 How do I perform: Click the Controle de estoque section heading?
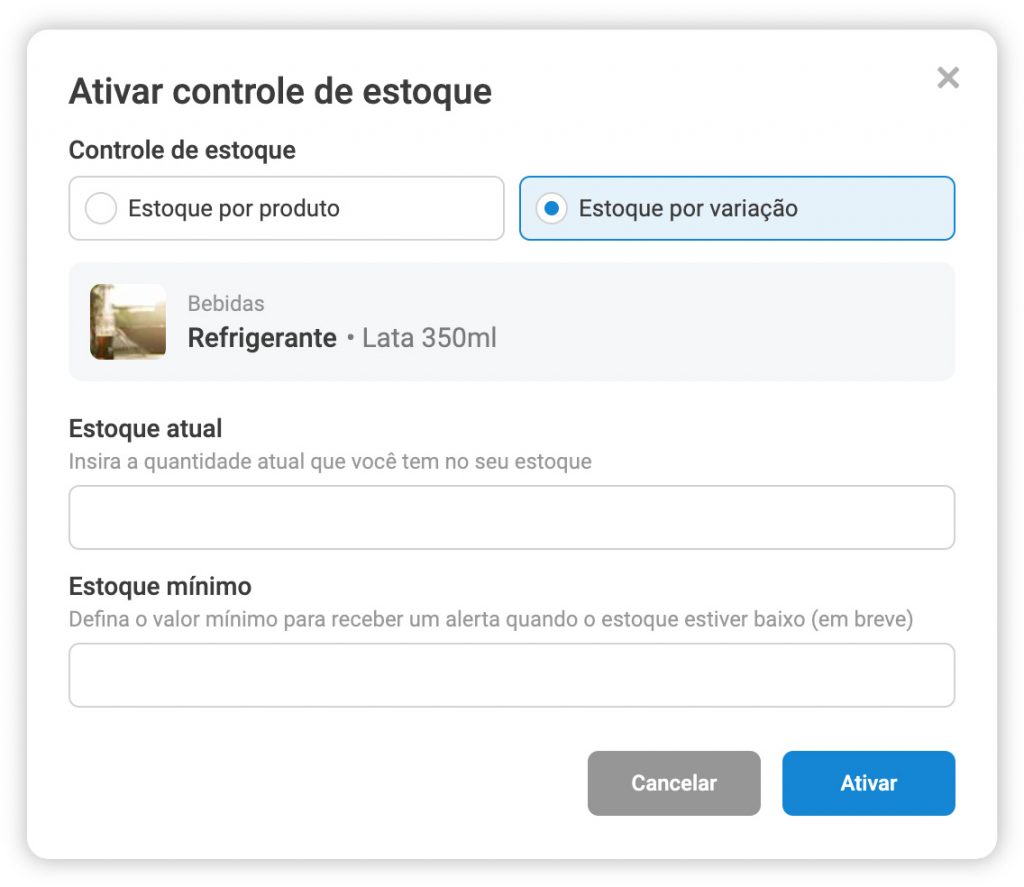coord(181,150)
